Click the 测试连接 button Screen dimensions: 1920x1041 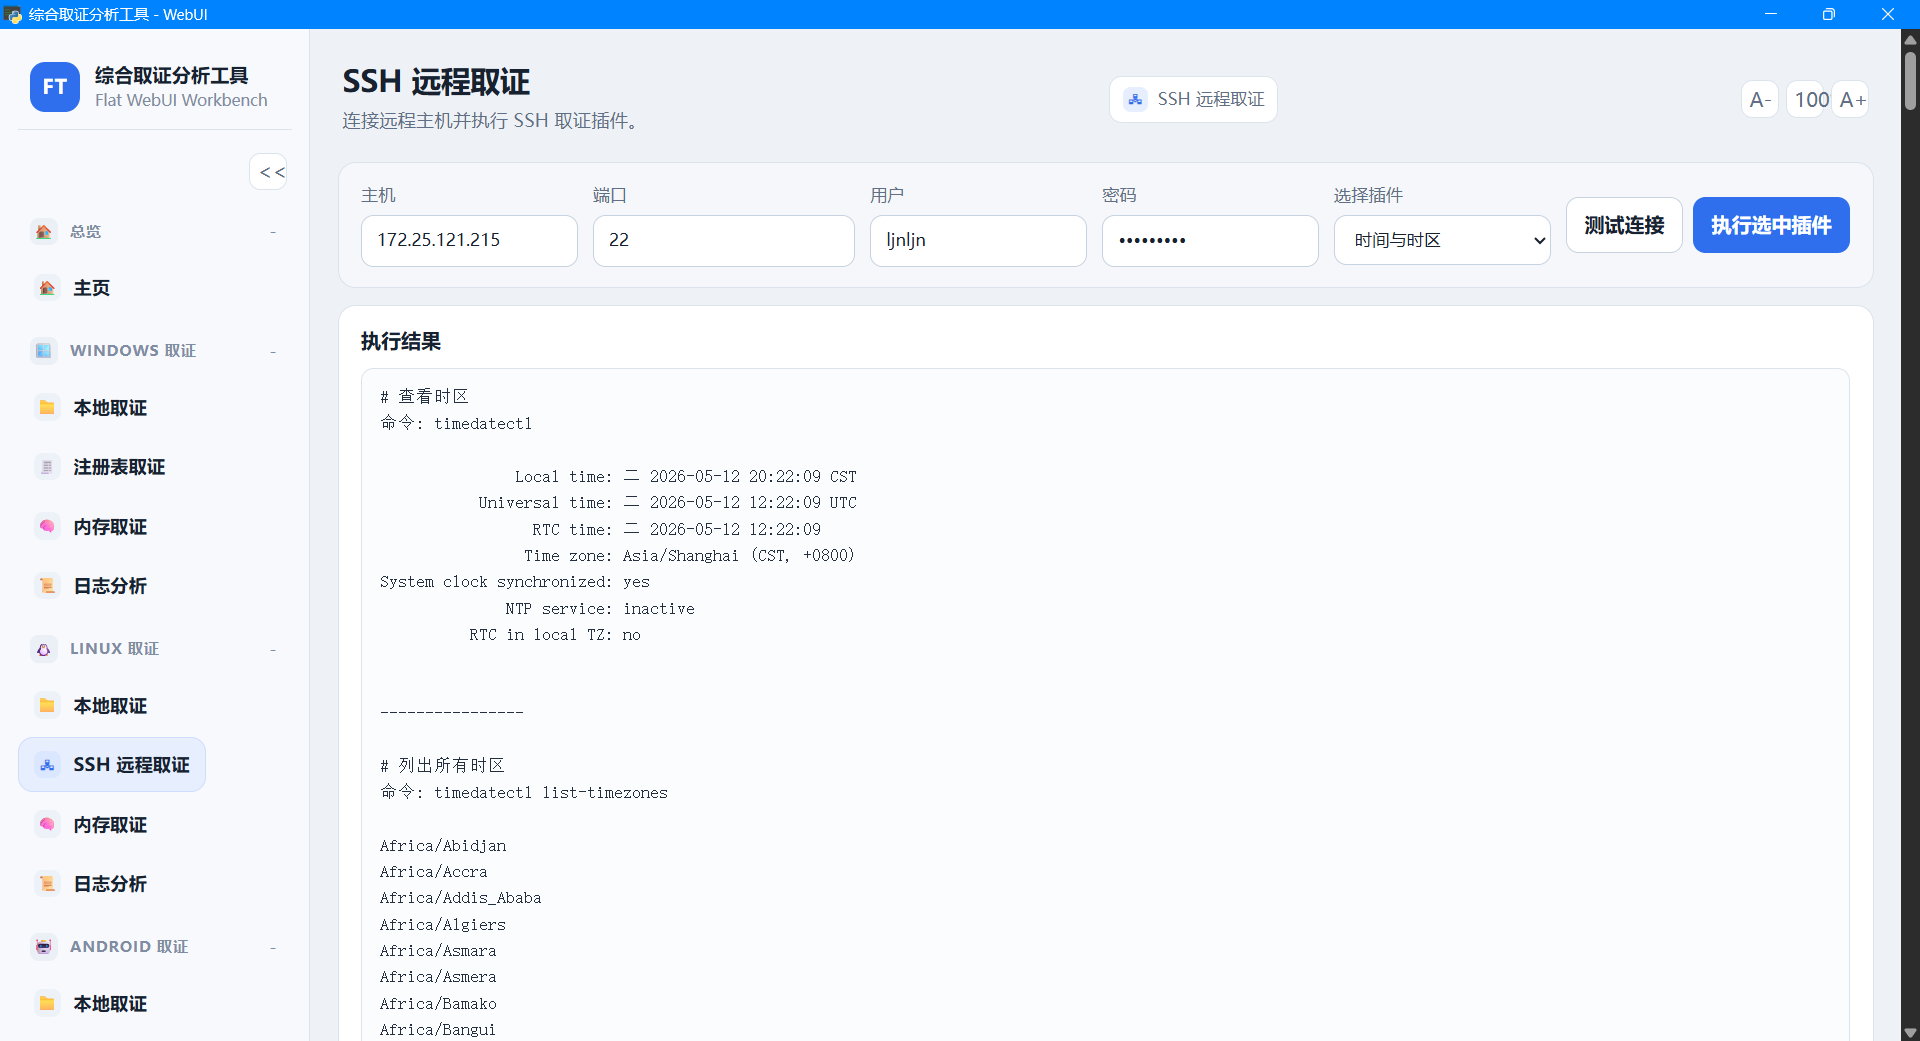(x=1624, y=225)
